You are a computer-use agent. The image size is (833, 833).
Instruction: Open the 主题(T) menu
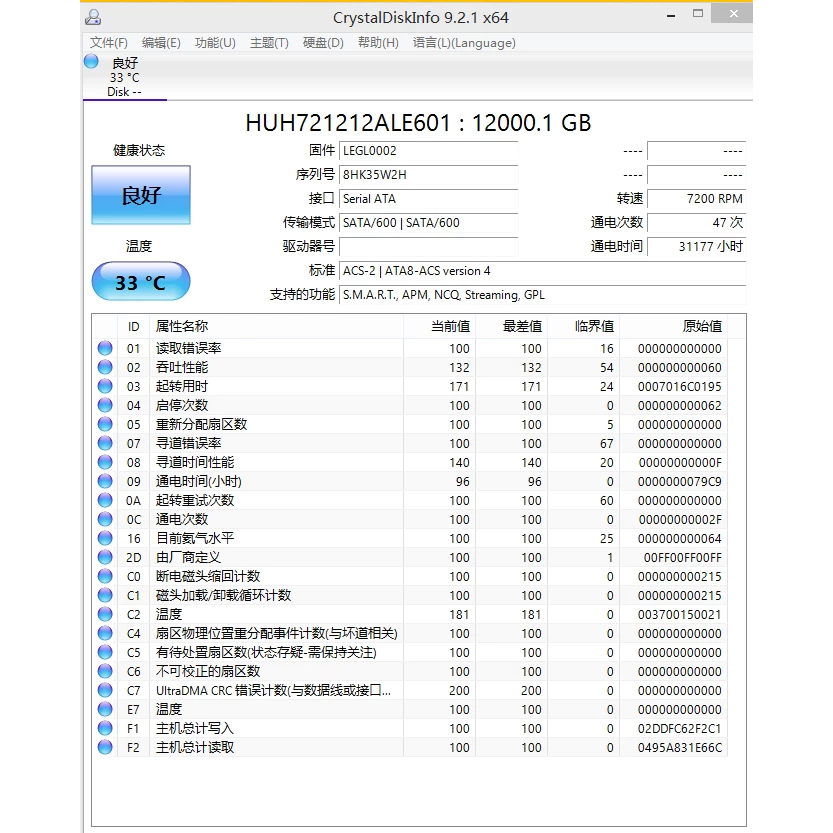pyautogui.click(x=269, y=42)
